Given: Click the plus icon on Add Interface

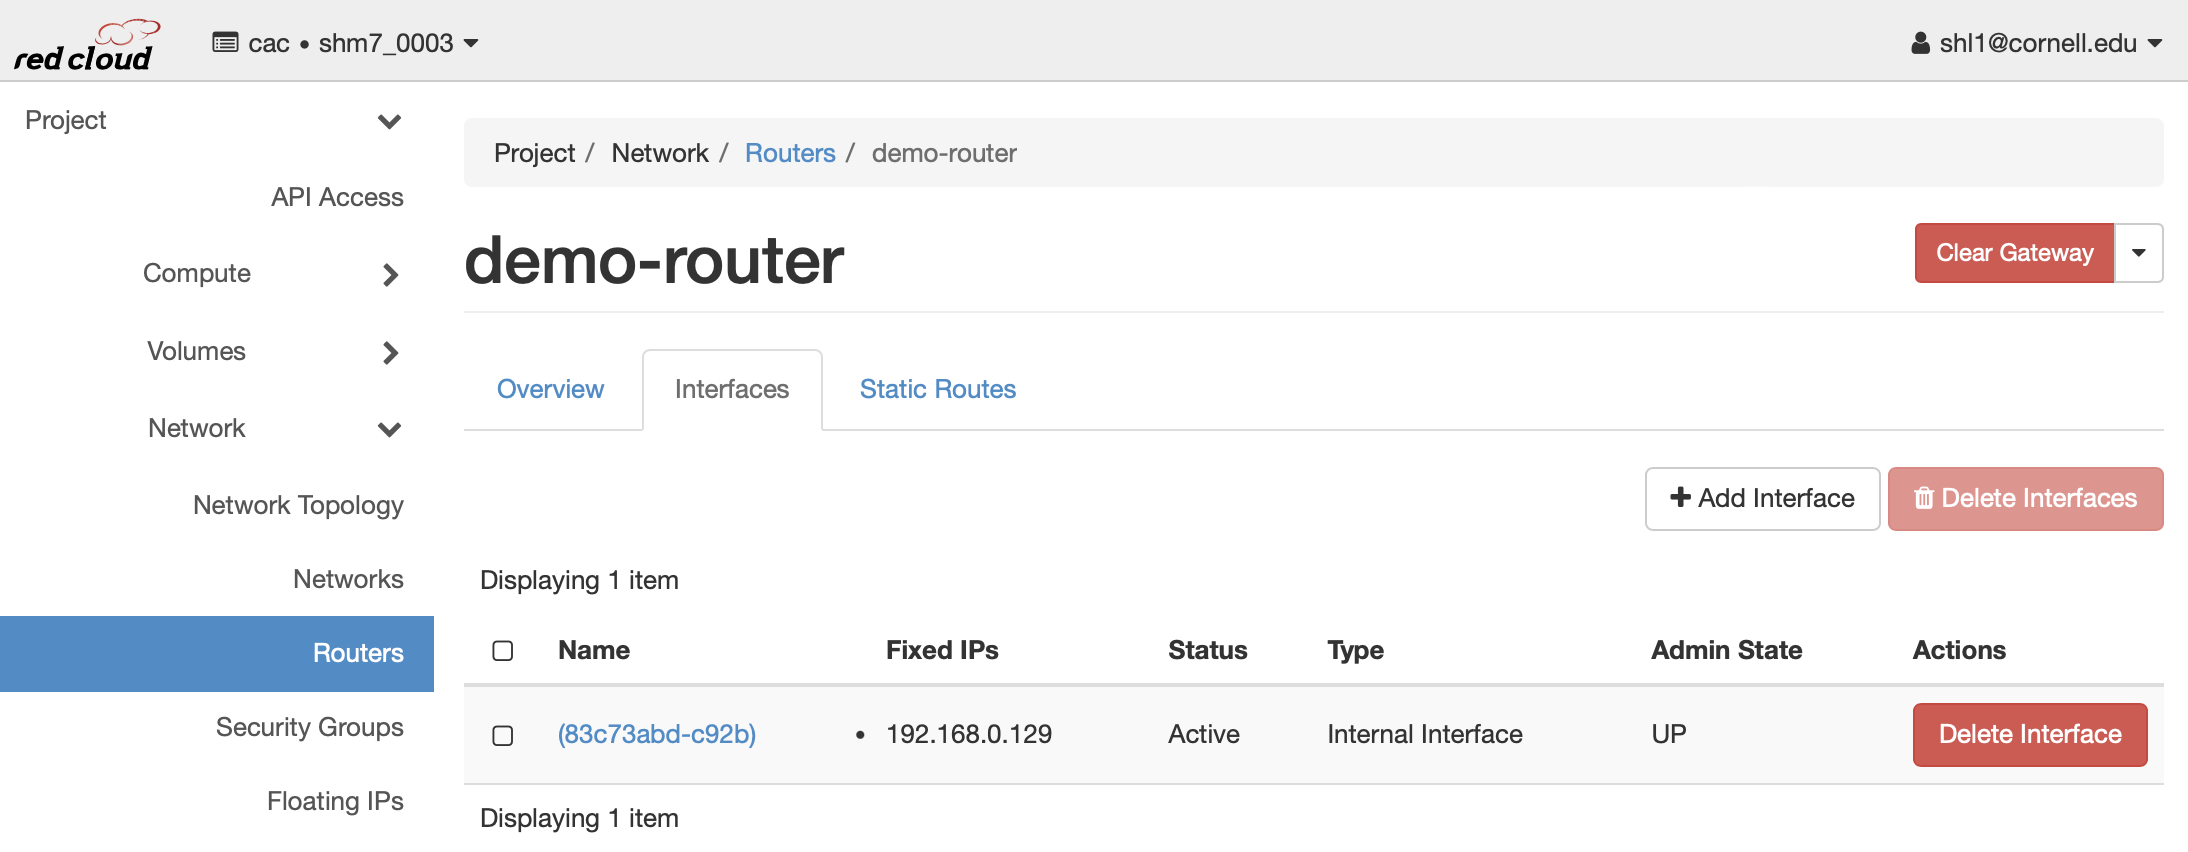Looking at the screenshot, I should point(1680,497).
